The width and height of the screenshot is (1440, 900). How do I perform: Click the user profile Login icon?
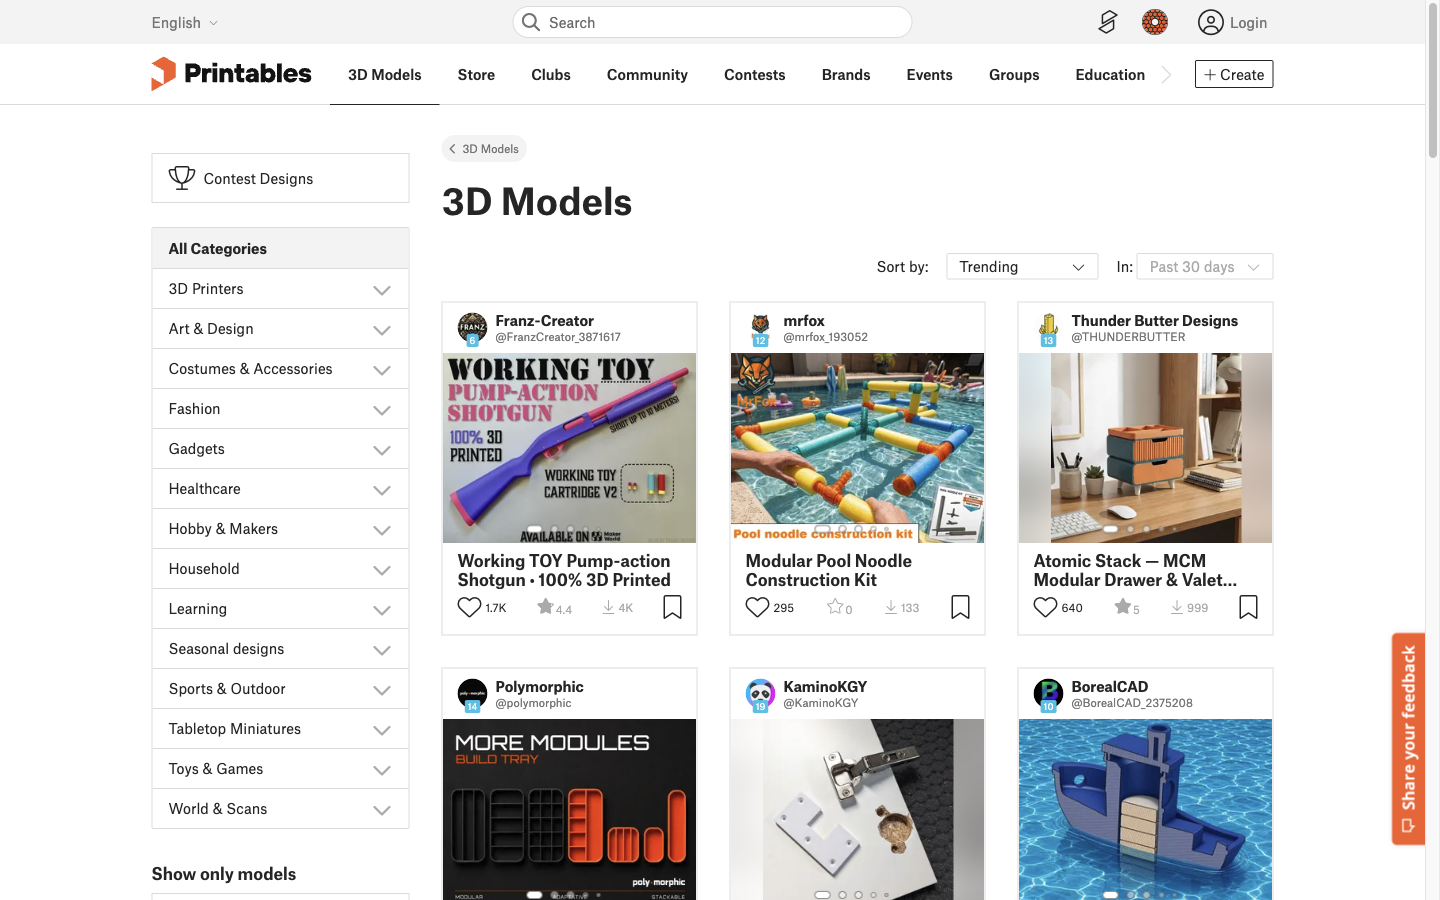(x=1210, y=22)
